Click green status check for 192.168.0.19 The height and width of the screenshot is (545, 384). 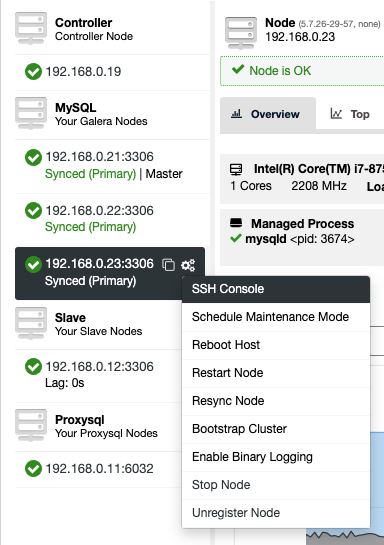click(33, 72)
